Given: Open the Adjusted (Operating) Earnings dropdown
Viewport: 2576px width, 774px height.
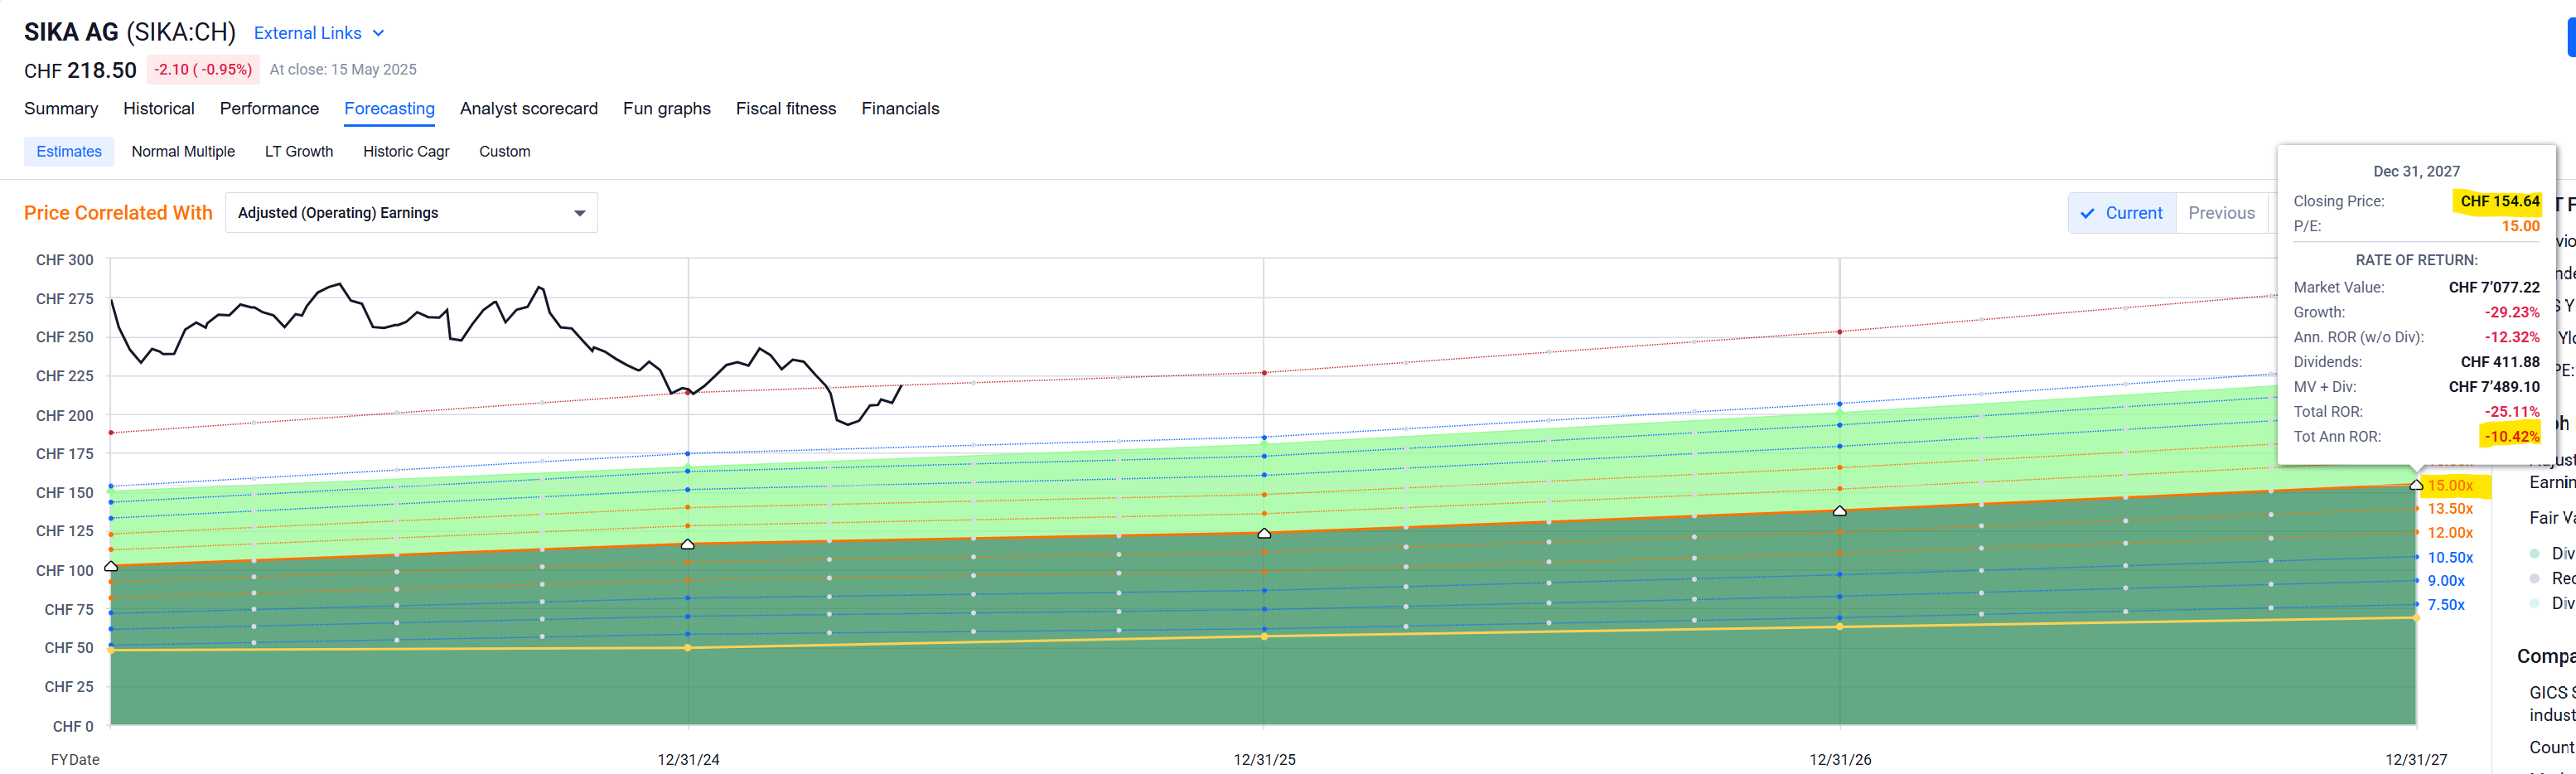Looking at the screenshot, I should click(411, 213).
